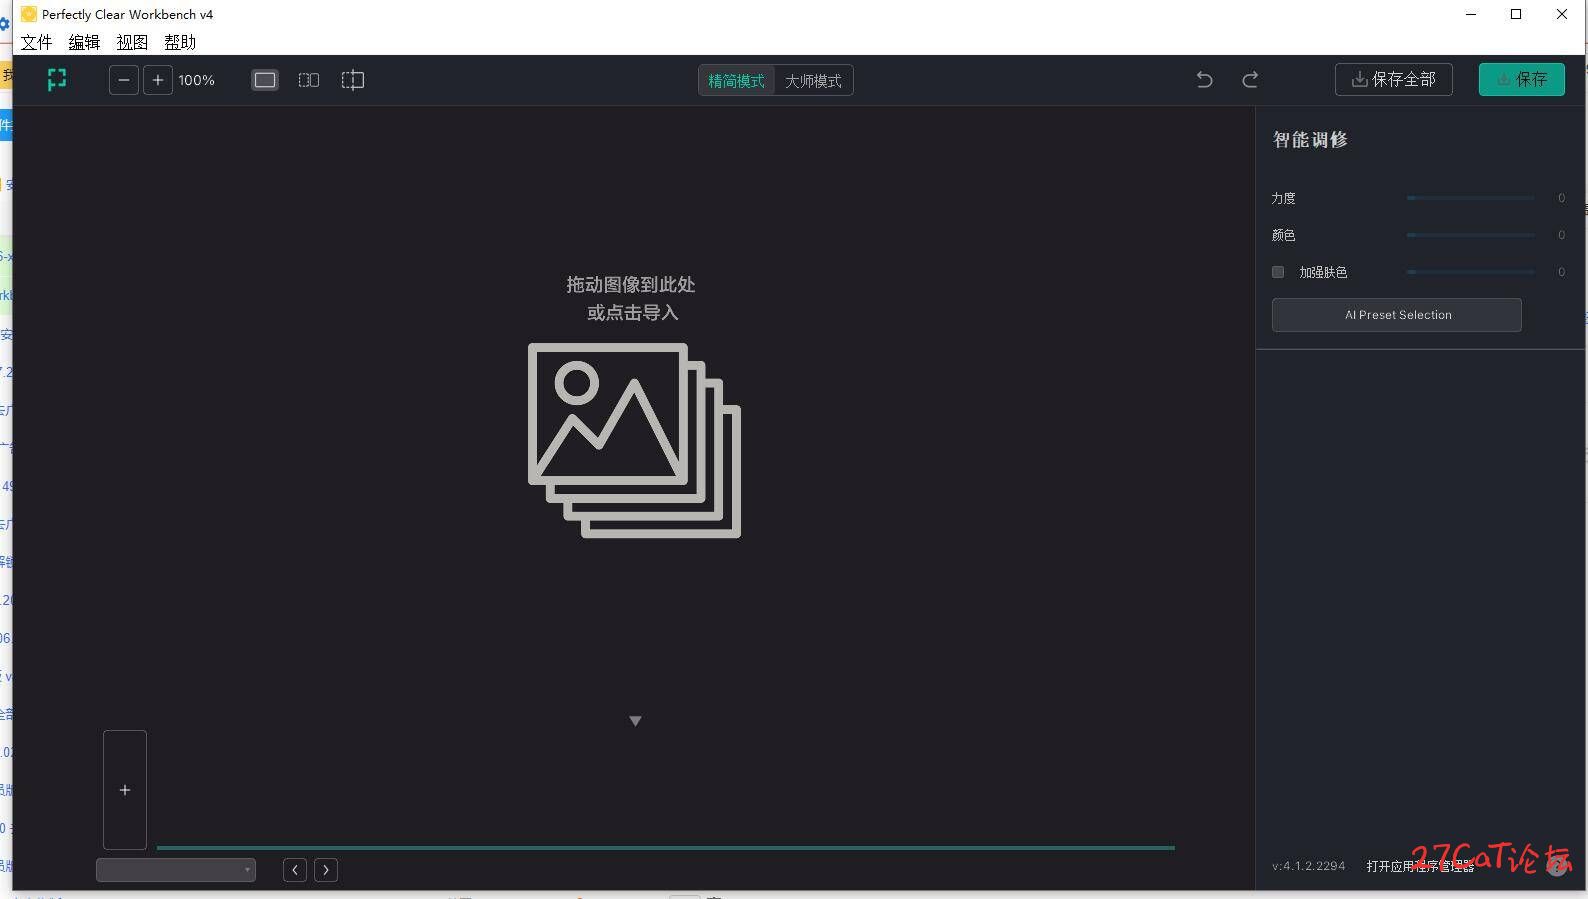This screenshot has width=1588, height=899.
Task: Click the Perfectly Clear Workbench title bar icon
Action: coord(29,14)
